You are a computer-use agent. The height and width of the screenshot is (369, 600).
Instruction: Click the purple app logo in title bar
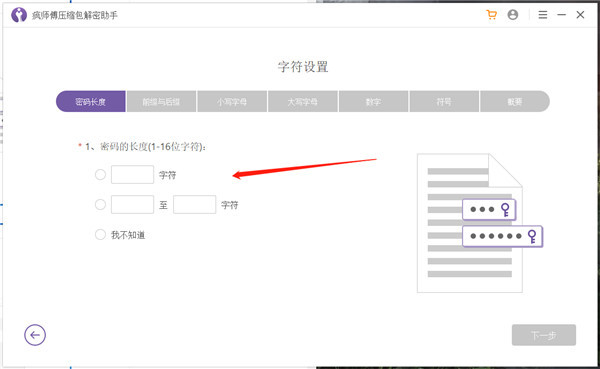coord(19,15)
